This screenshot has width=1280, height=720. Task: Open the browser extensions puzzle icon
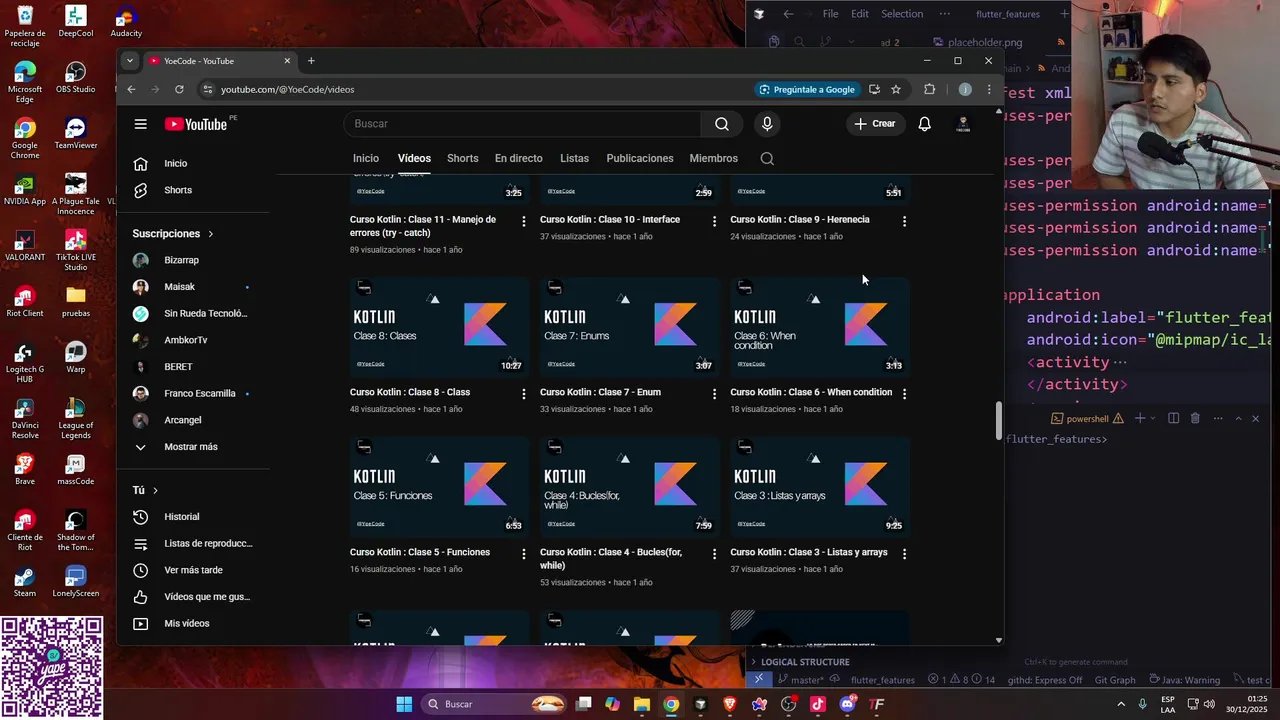(x=929, y=89)
